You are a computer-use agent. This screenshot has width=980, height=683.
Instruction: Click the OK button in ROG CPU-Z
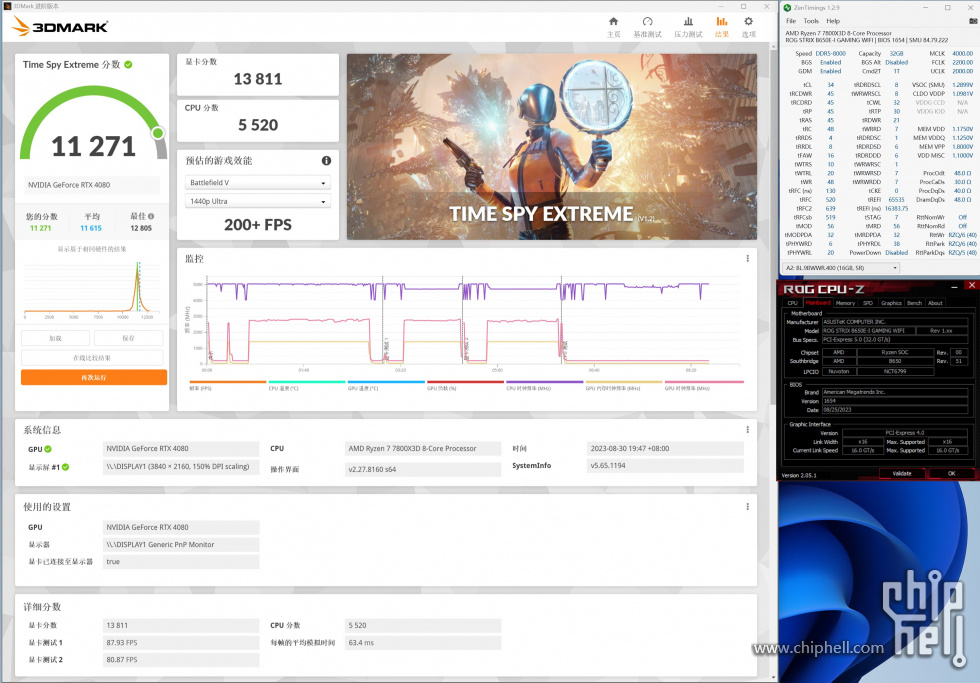pyautogui.click(x=951, y=473)
